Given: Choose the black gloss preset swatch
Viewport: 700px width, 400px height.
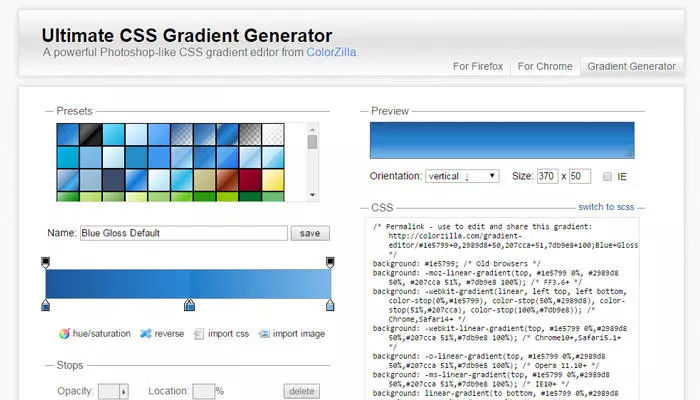Looking at the screenshot, I should (91, 135).
